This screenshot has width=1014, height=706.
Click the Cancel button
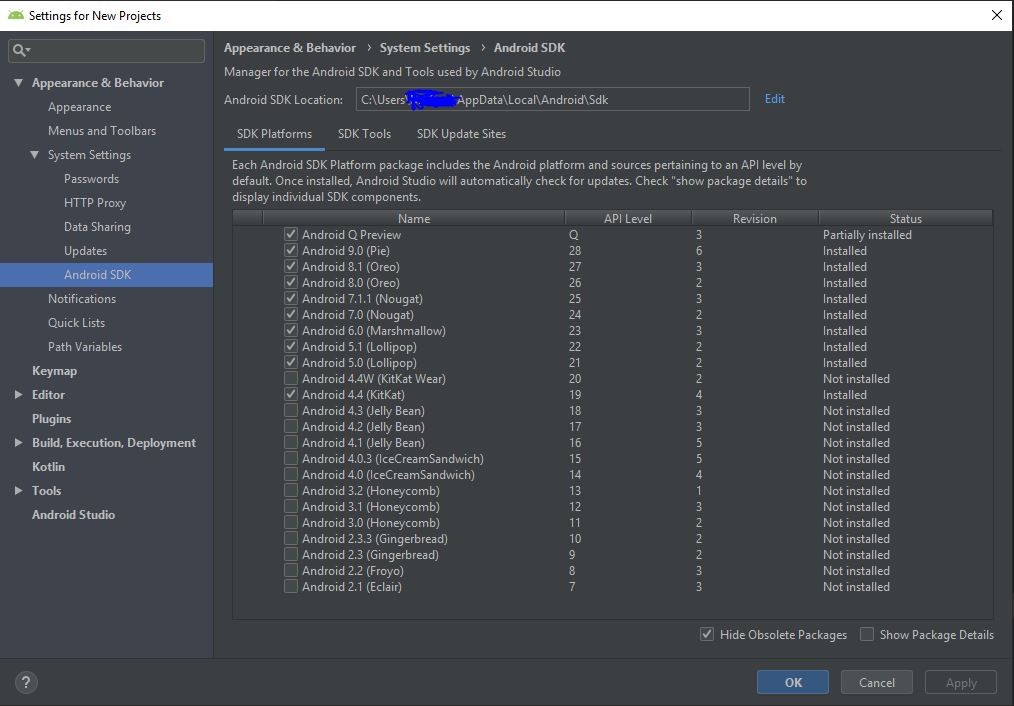876,683
